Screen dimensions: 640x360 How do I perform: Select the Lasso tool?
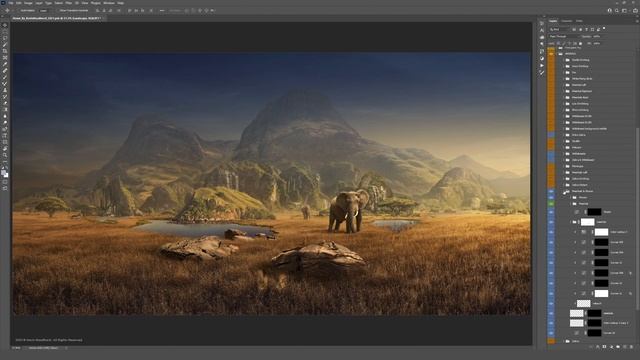click(5, 38)
